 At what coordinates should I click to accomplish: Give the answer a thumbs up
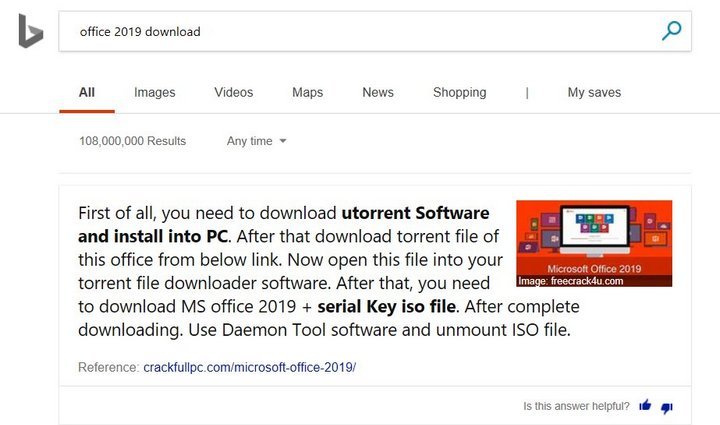(645, 406)
